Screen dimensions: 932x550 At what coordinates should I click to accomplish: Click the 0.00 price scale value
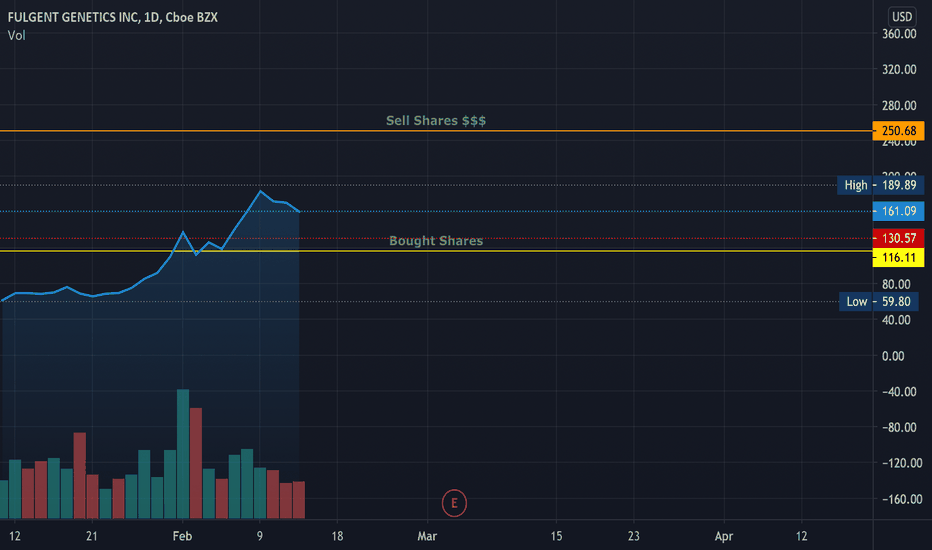click(893, 356)
